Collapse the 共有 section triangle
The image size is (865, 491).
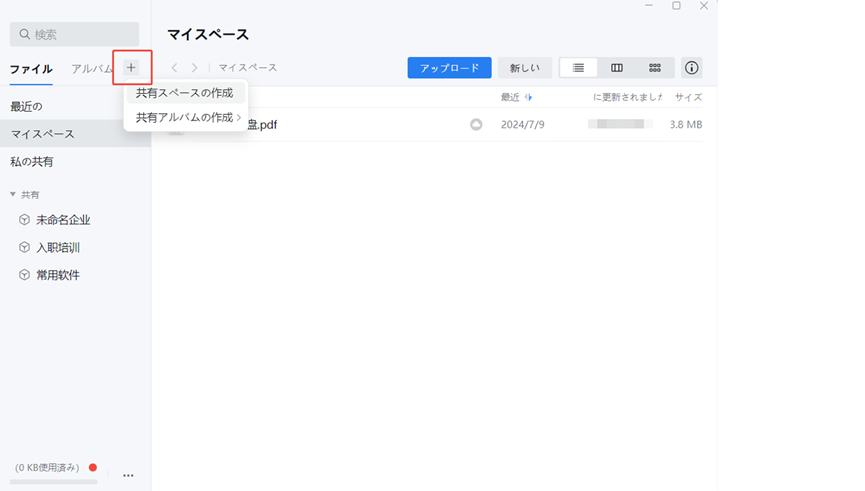[13, 194]
